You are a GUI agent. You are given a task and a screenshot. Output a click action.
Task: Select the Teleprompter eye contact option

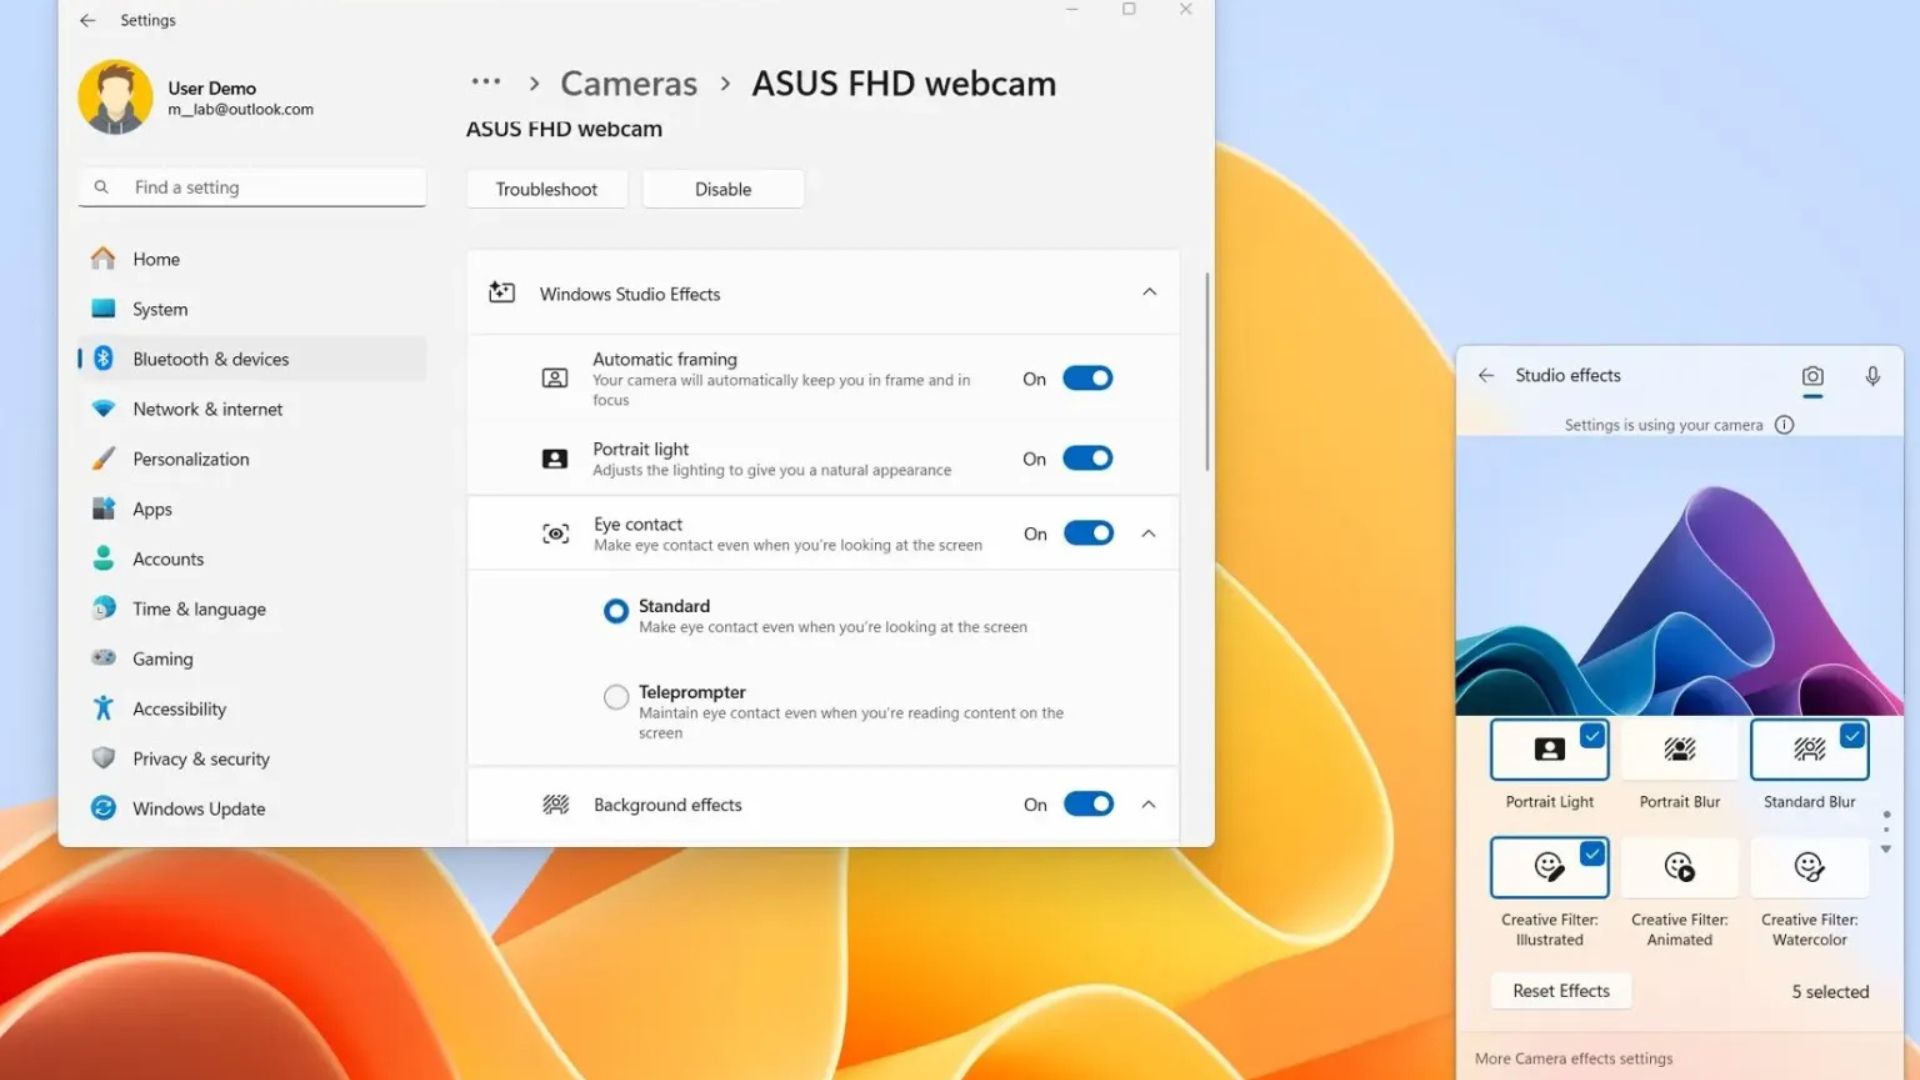[615, 696]
